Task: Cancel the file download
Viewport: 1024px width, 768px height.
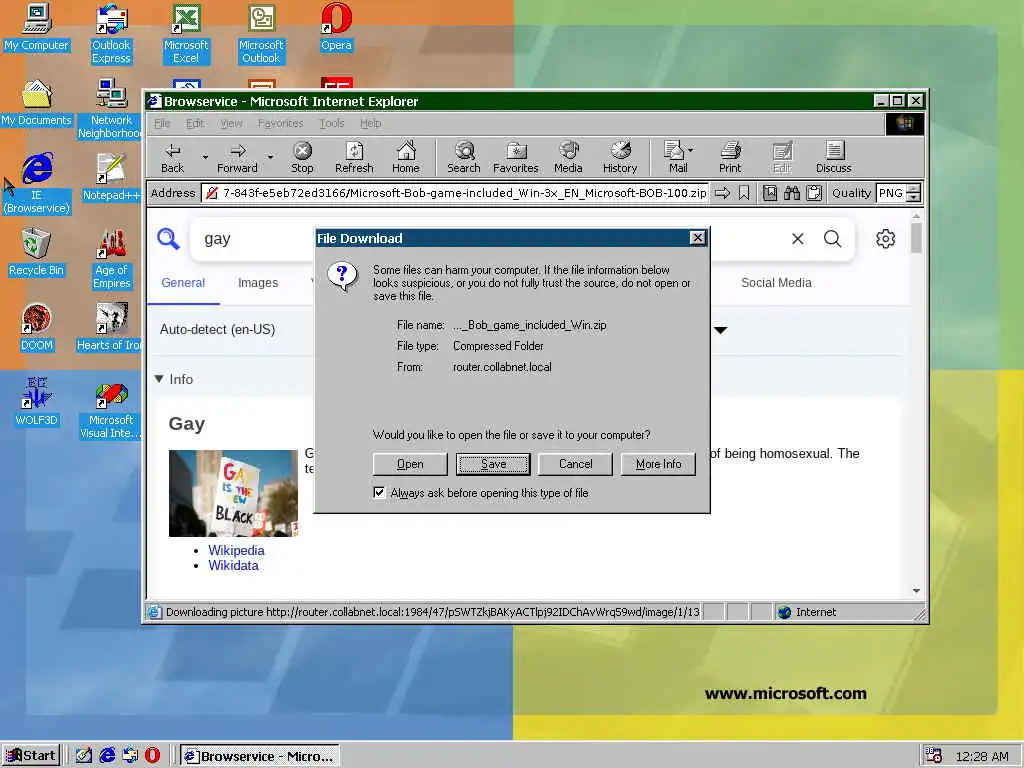Action: pos(575,464)
